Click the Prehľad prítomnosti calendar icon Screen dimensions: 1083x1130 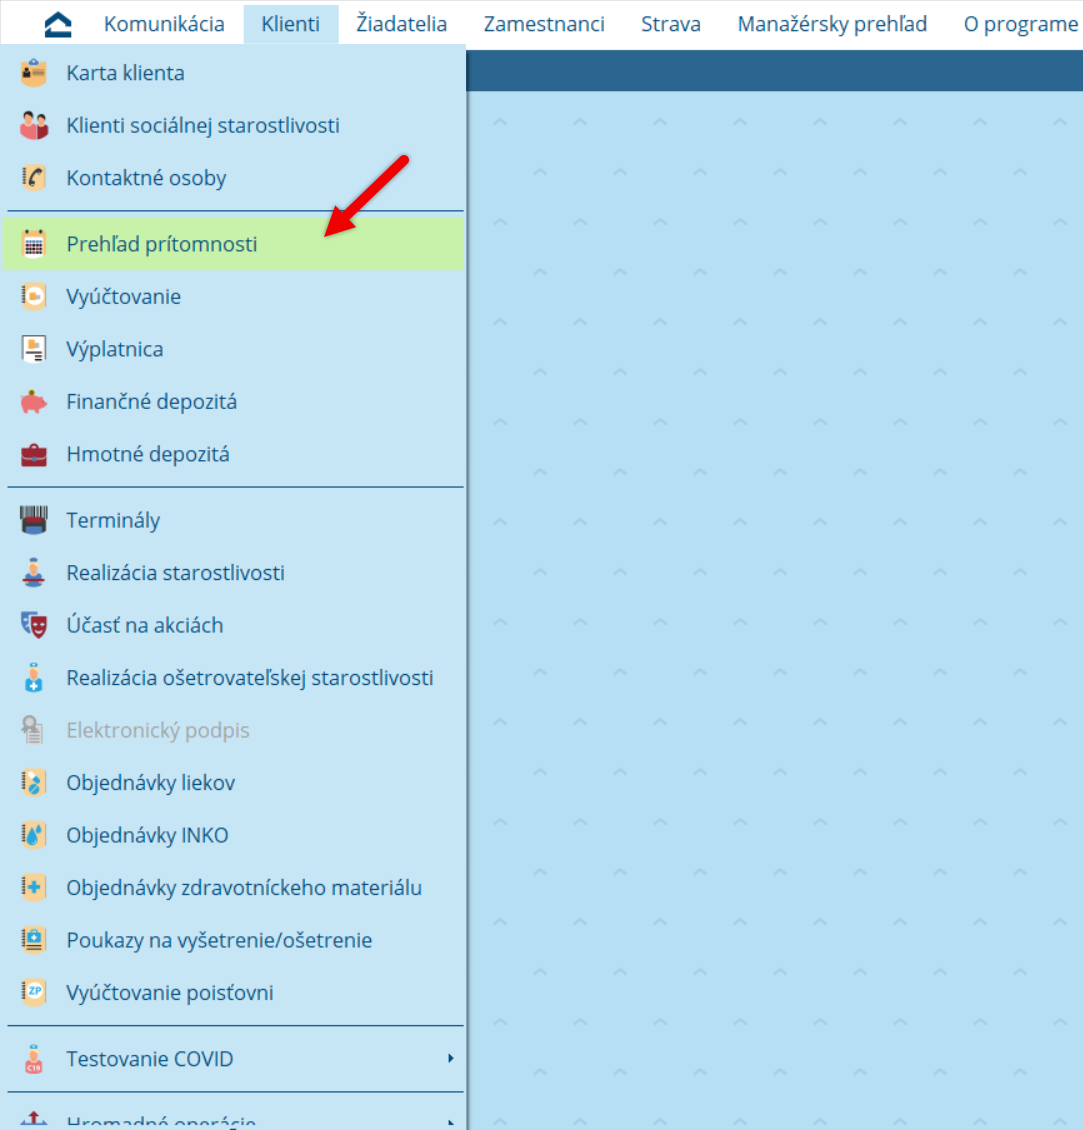(34, 244)
